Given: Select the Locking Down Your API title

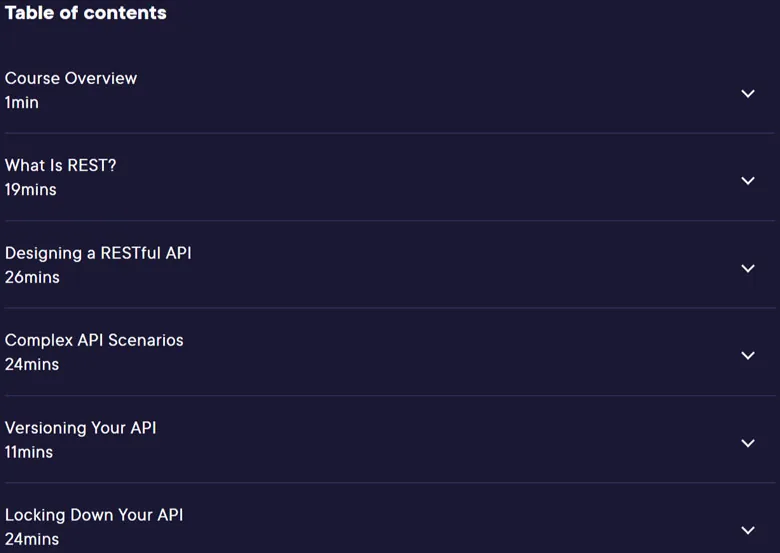Looking at the screenshot, I should [94, 515].
